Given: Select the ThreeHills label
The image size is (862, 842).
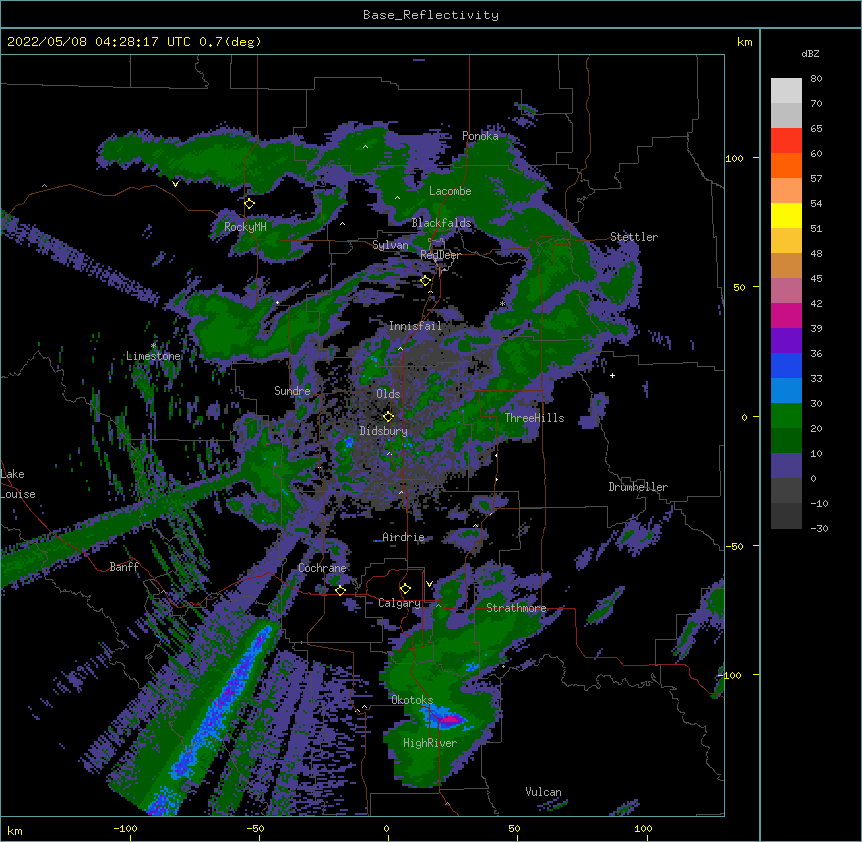Looking at the screenshot, I should (x=534, y=418).
